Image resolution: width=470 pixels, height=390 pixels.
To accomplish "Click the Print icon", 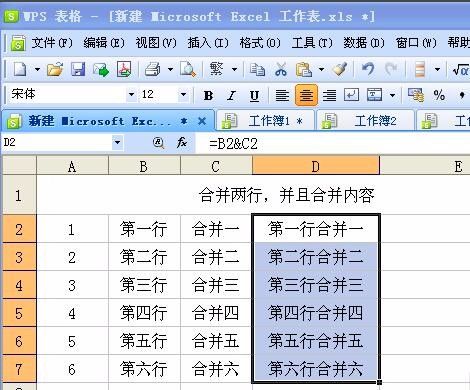I will [152, 69].
